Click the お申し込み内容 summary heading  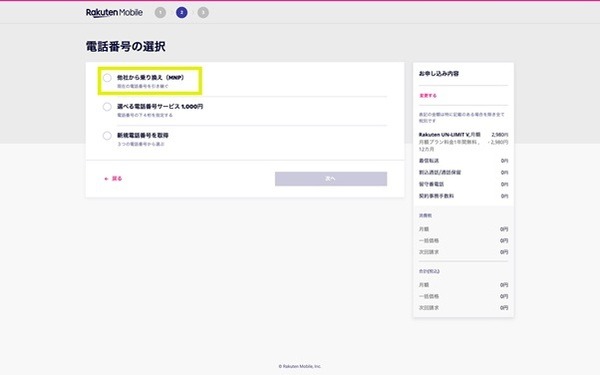coord(439,73)
